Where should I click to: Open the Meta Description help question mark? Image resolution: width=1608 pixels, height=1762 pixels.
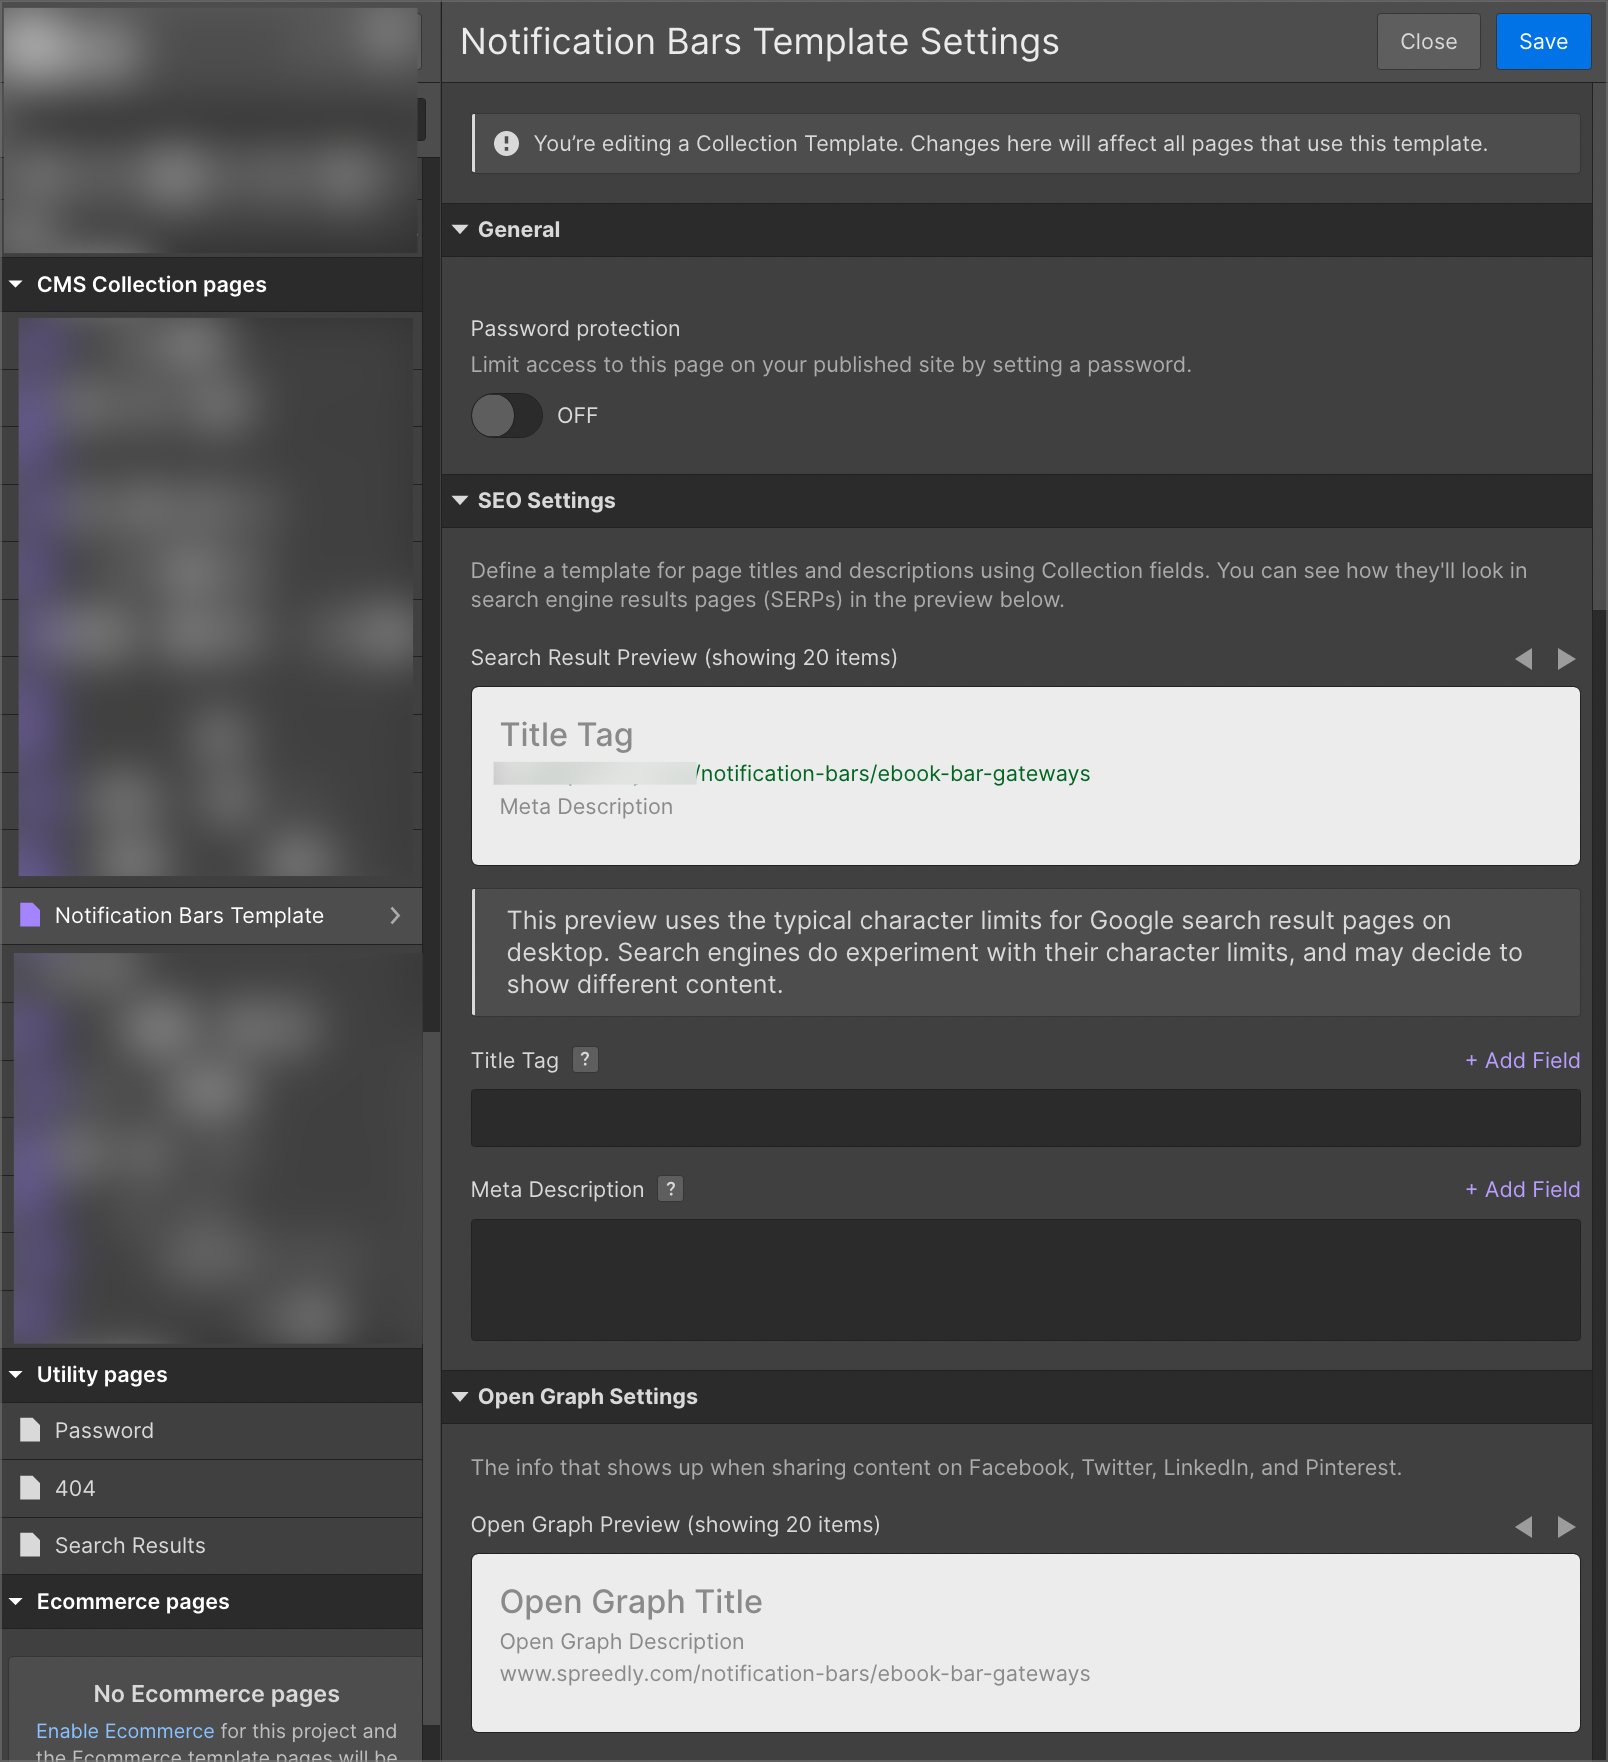pos(670,1189)
